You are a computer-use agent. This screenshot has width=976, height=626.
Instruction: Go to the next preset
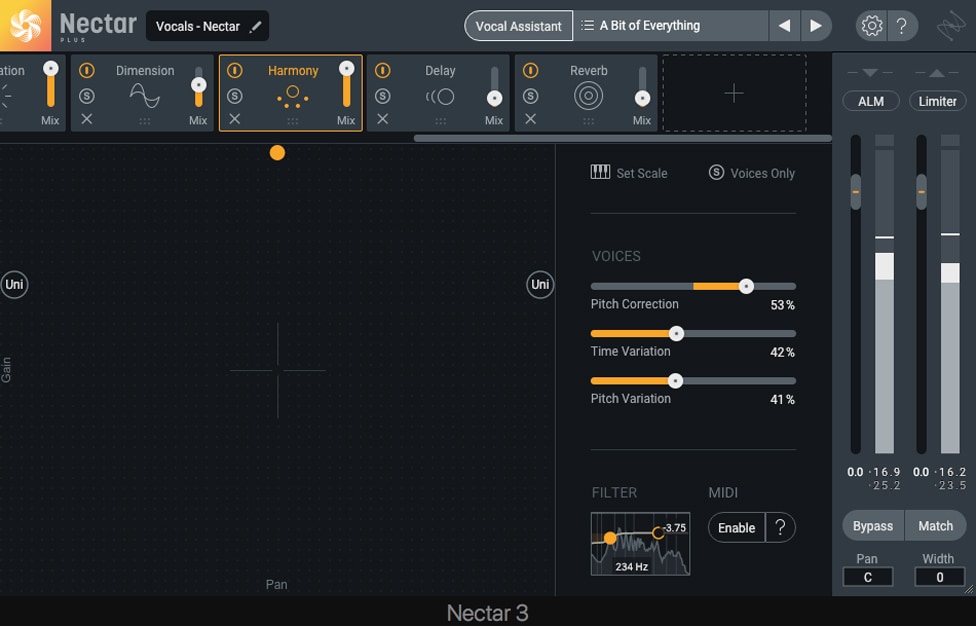coord(816,26)
